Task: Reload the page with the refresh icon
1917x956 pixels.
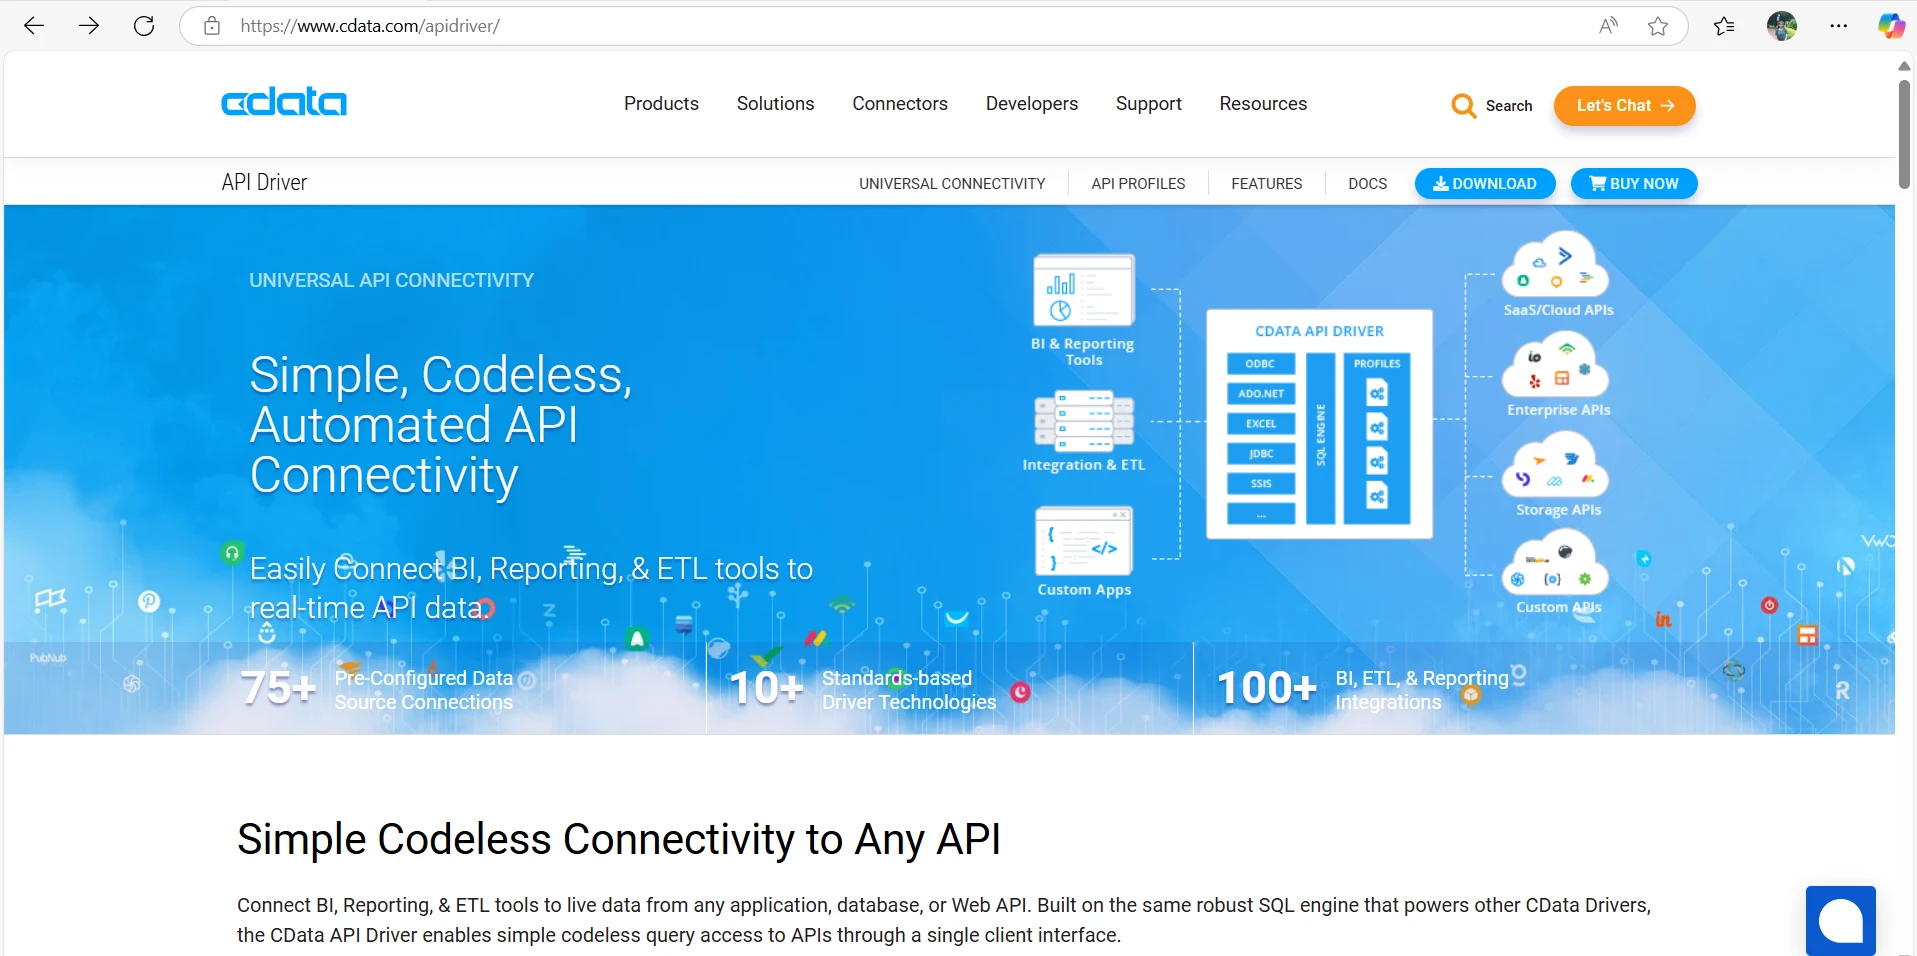Action: pyautogui.click(x=144, y=25)
